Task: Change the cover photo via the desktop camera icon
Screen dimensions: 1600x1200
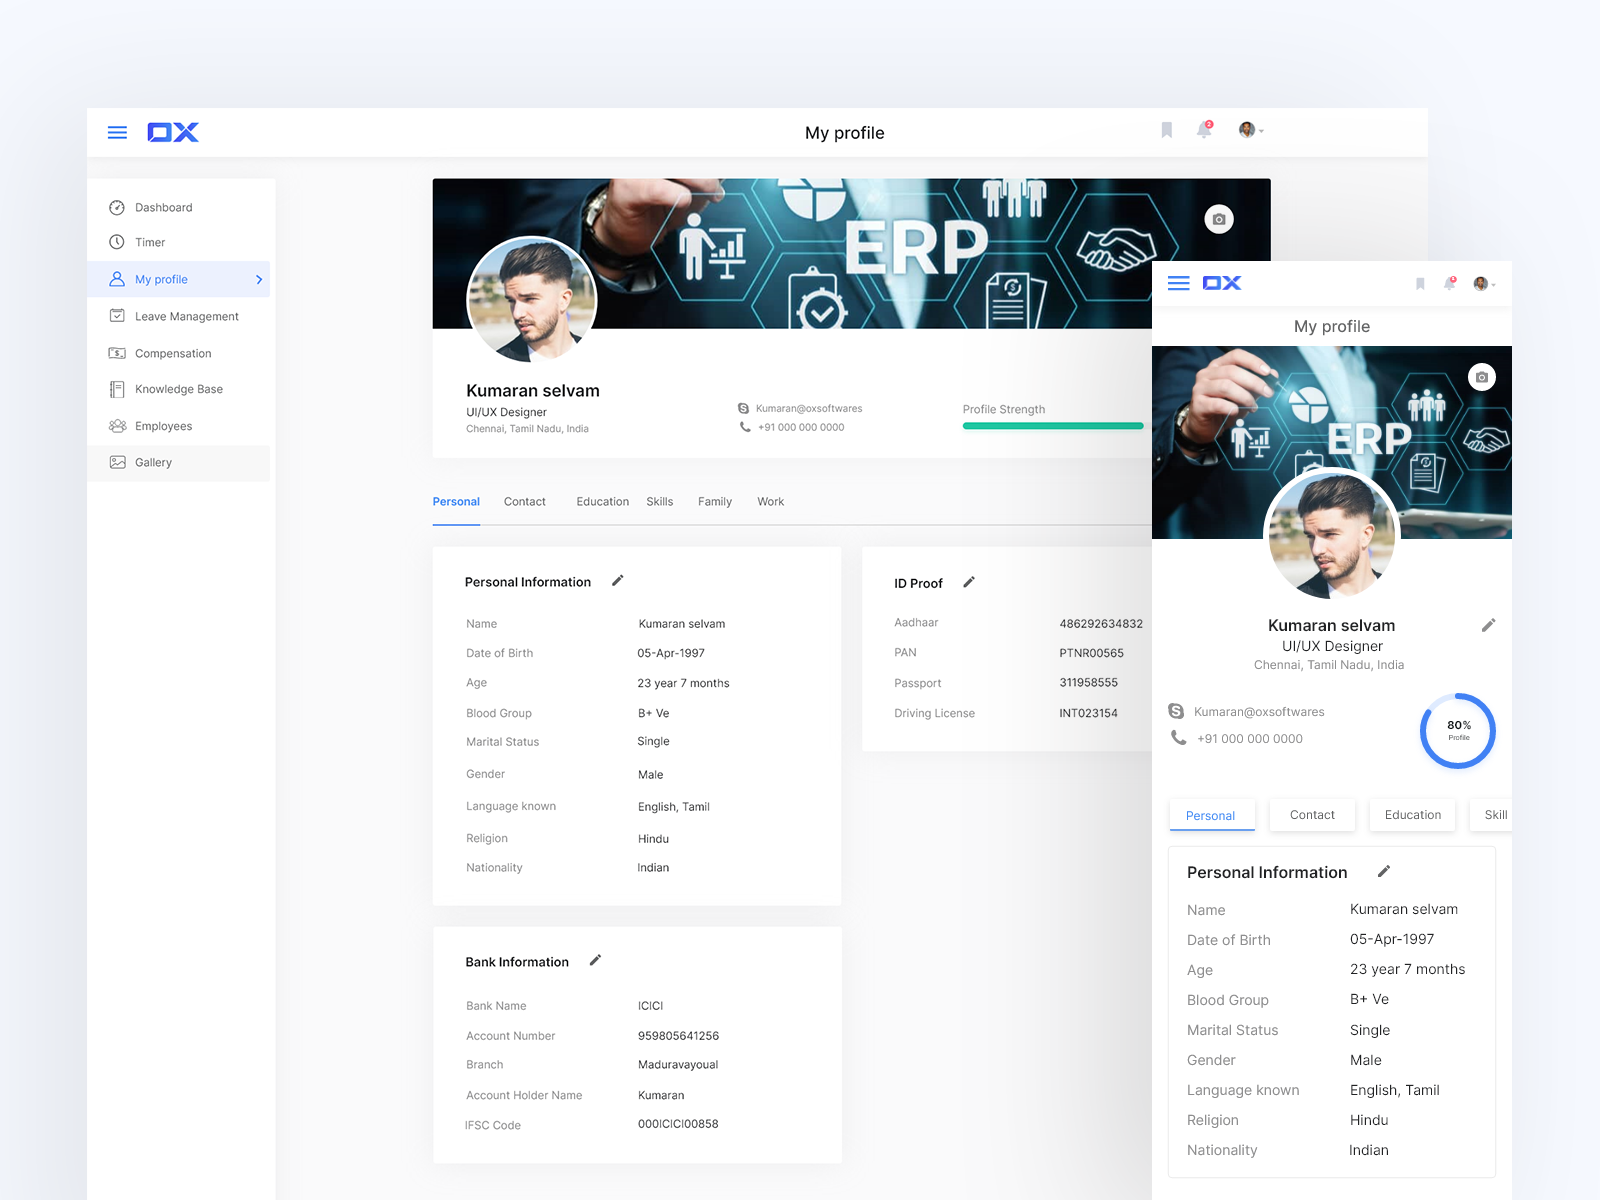Action: 1219,219
